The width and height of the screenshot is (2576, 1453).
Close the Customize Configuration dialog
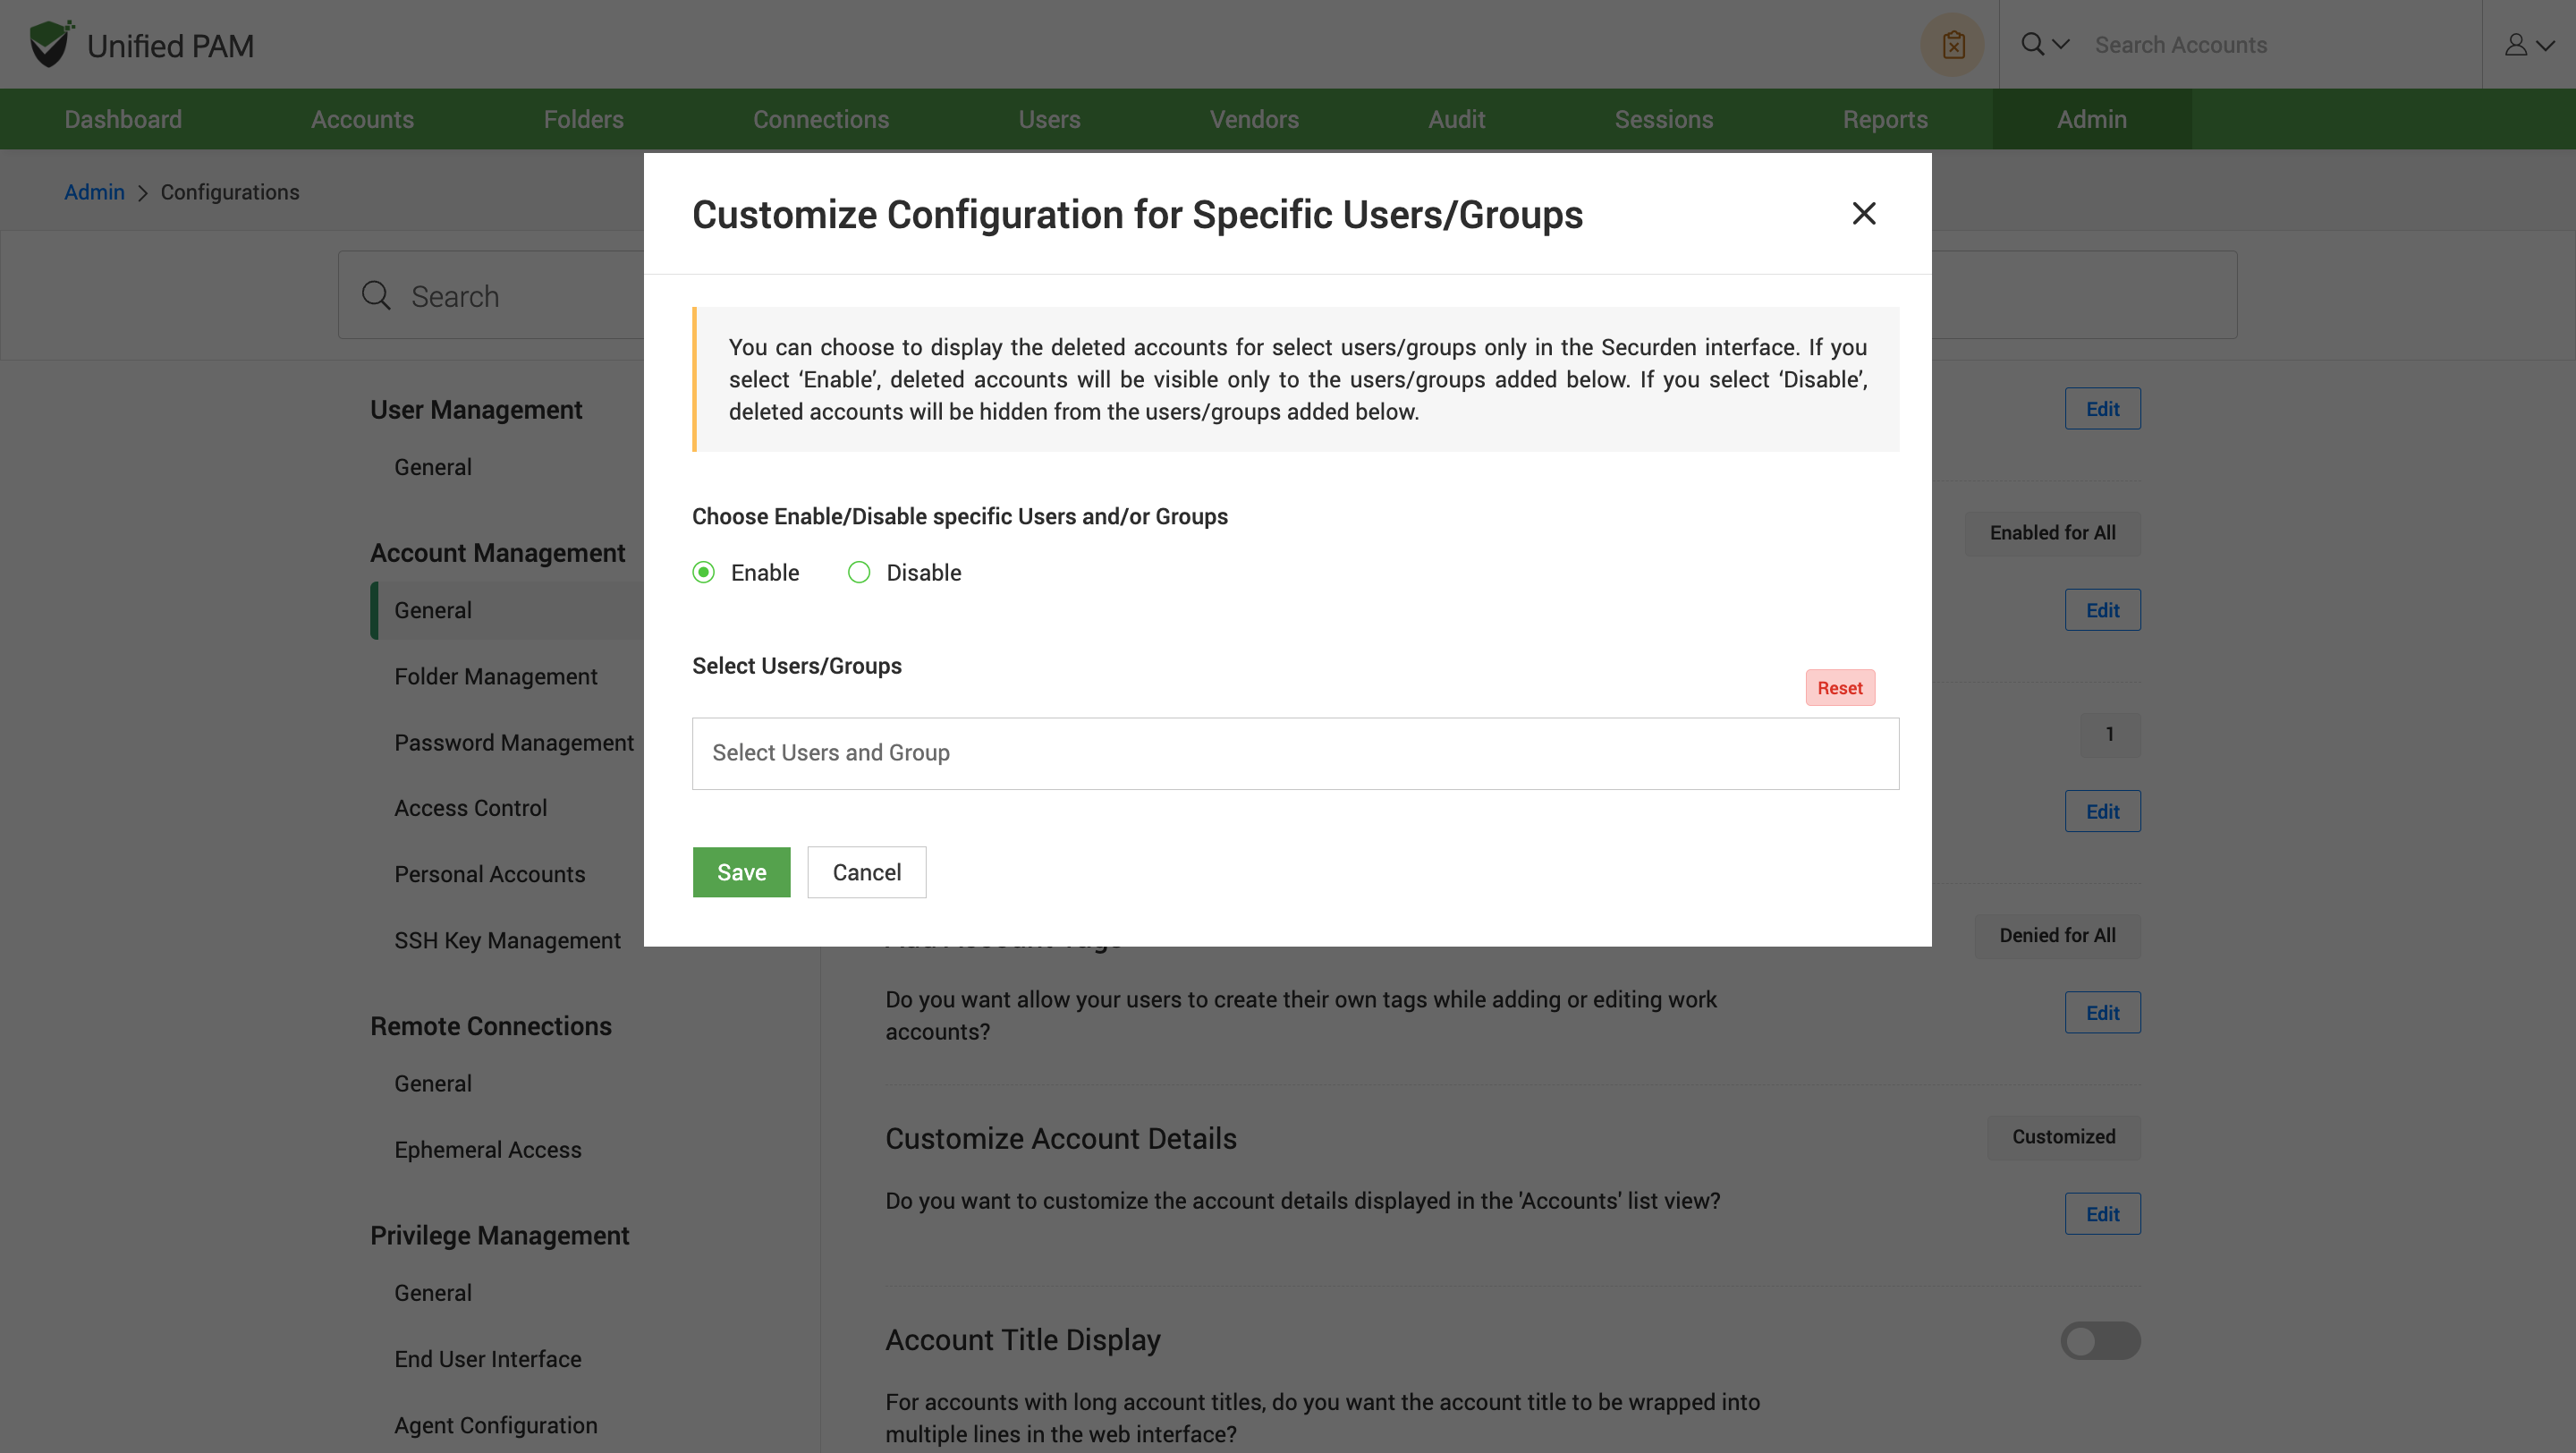1863,214
